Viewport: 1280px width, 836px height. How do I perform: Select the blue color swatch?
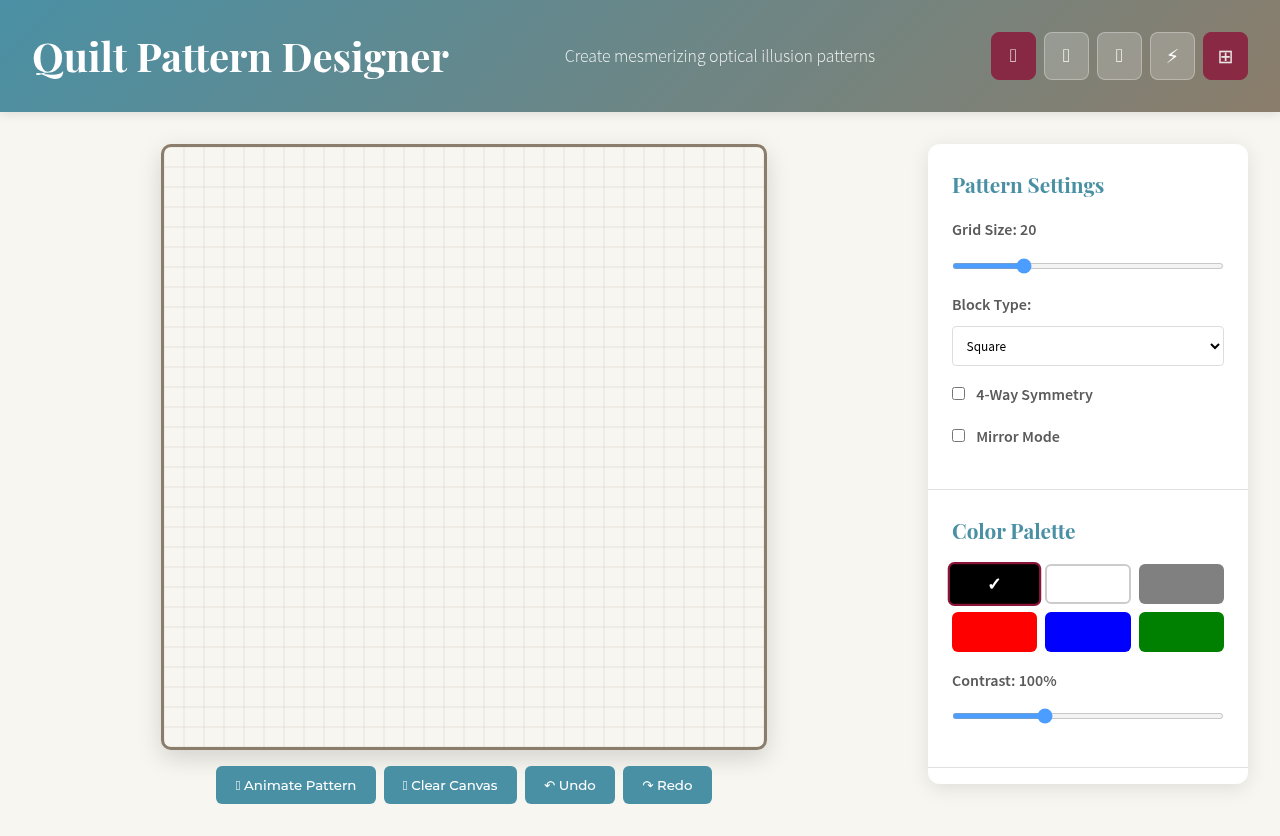click(1087, 631)
